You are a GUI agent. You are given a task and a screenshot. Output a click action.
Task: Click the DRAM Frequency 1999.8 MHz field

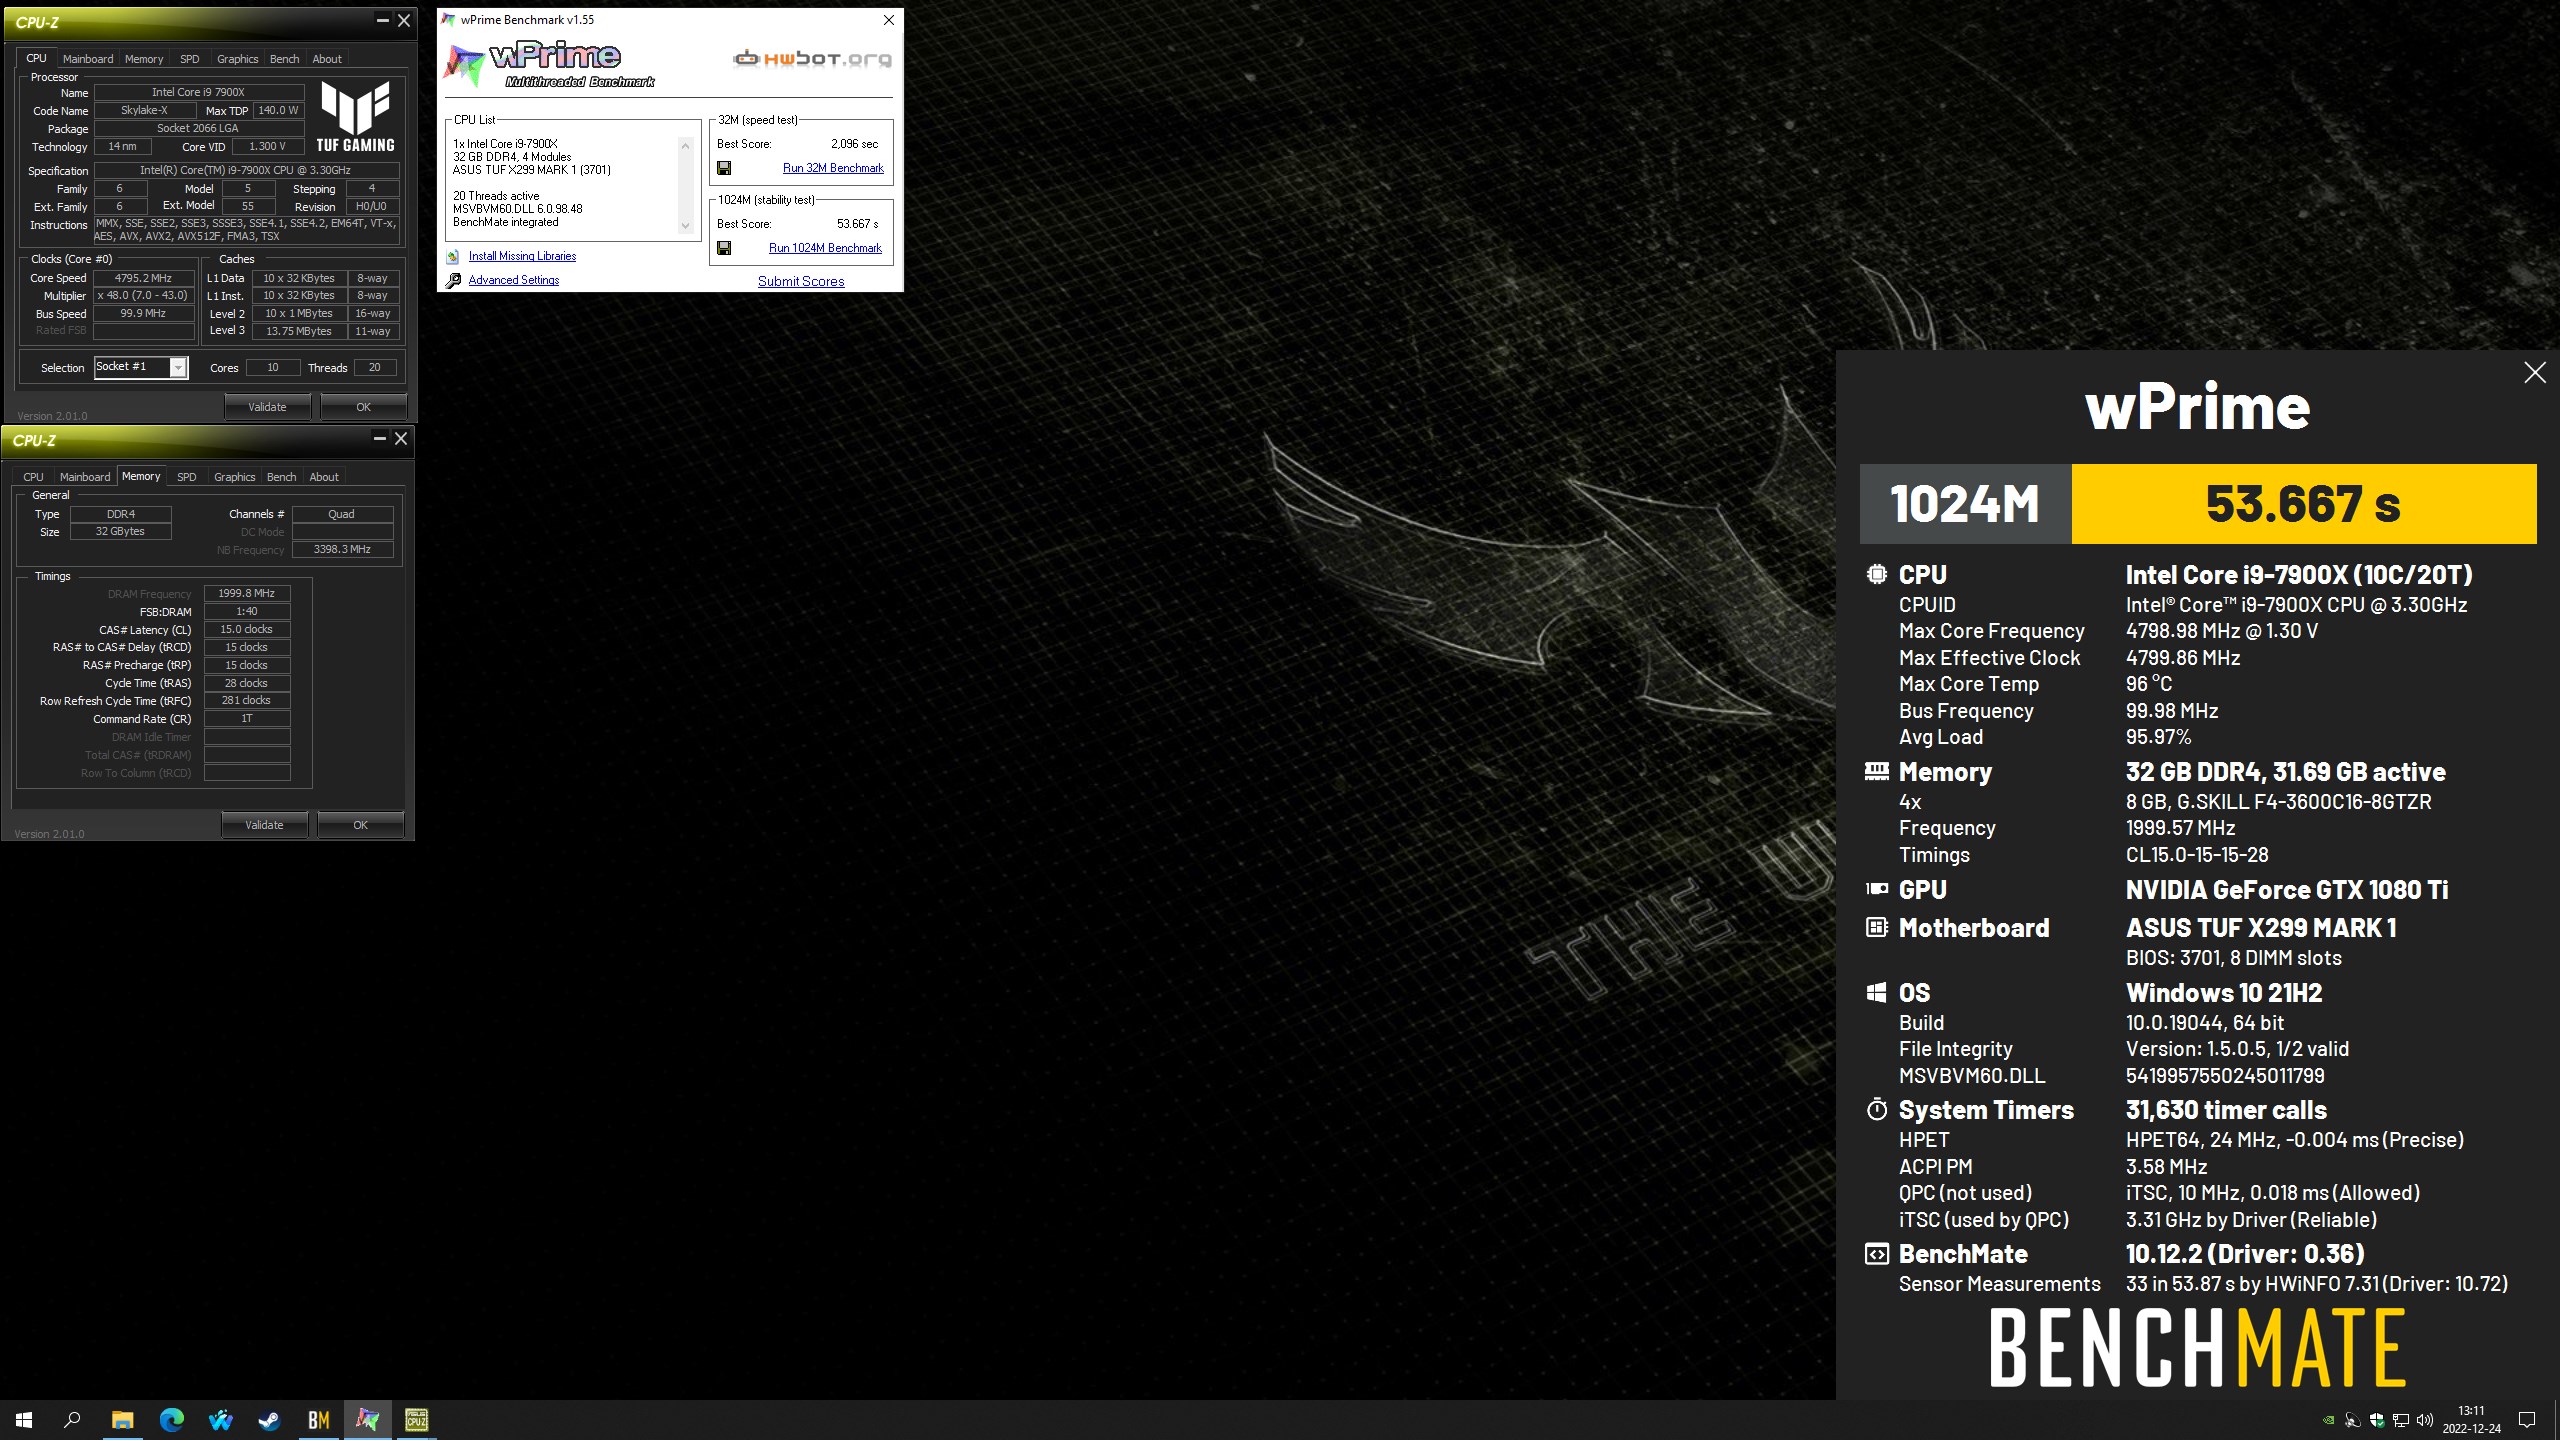point(247,593)
